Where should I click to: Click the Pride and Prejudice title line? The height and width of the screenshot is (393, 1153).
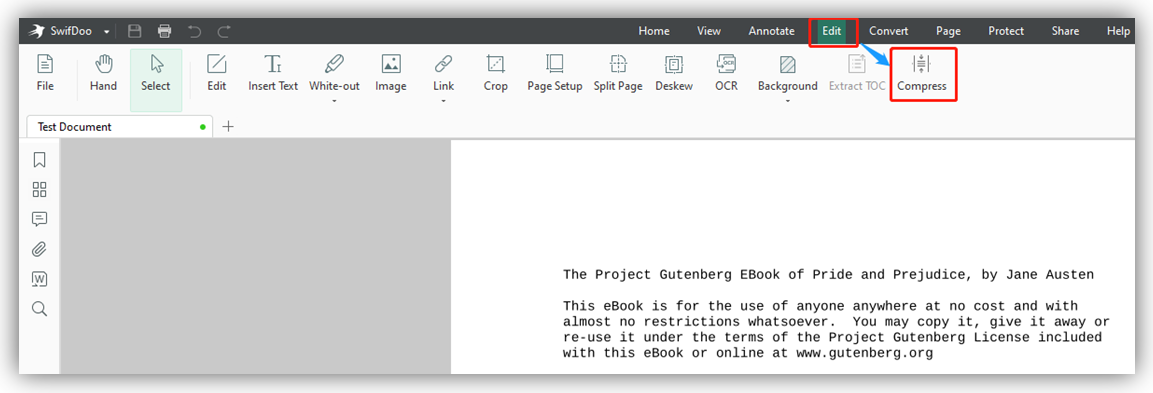[x=829, y=275]
